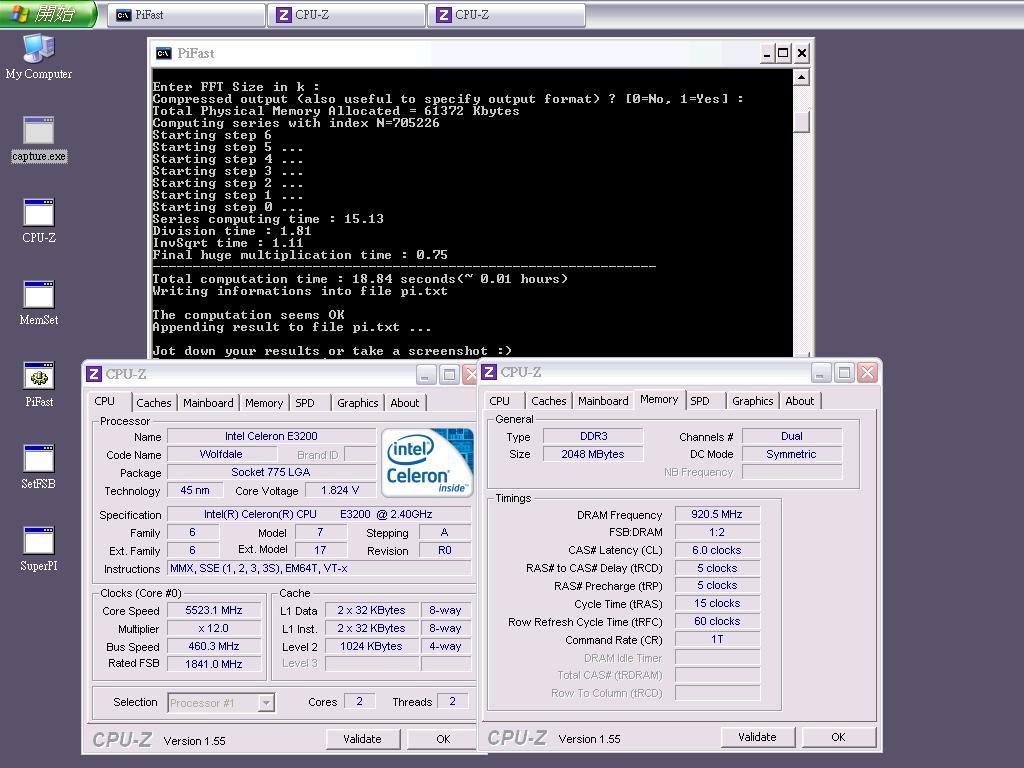Close the right CPU-Z window
Viewport: 1024px width, 768px height.
[x=867, y=373]
